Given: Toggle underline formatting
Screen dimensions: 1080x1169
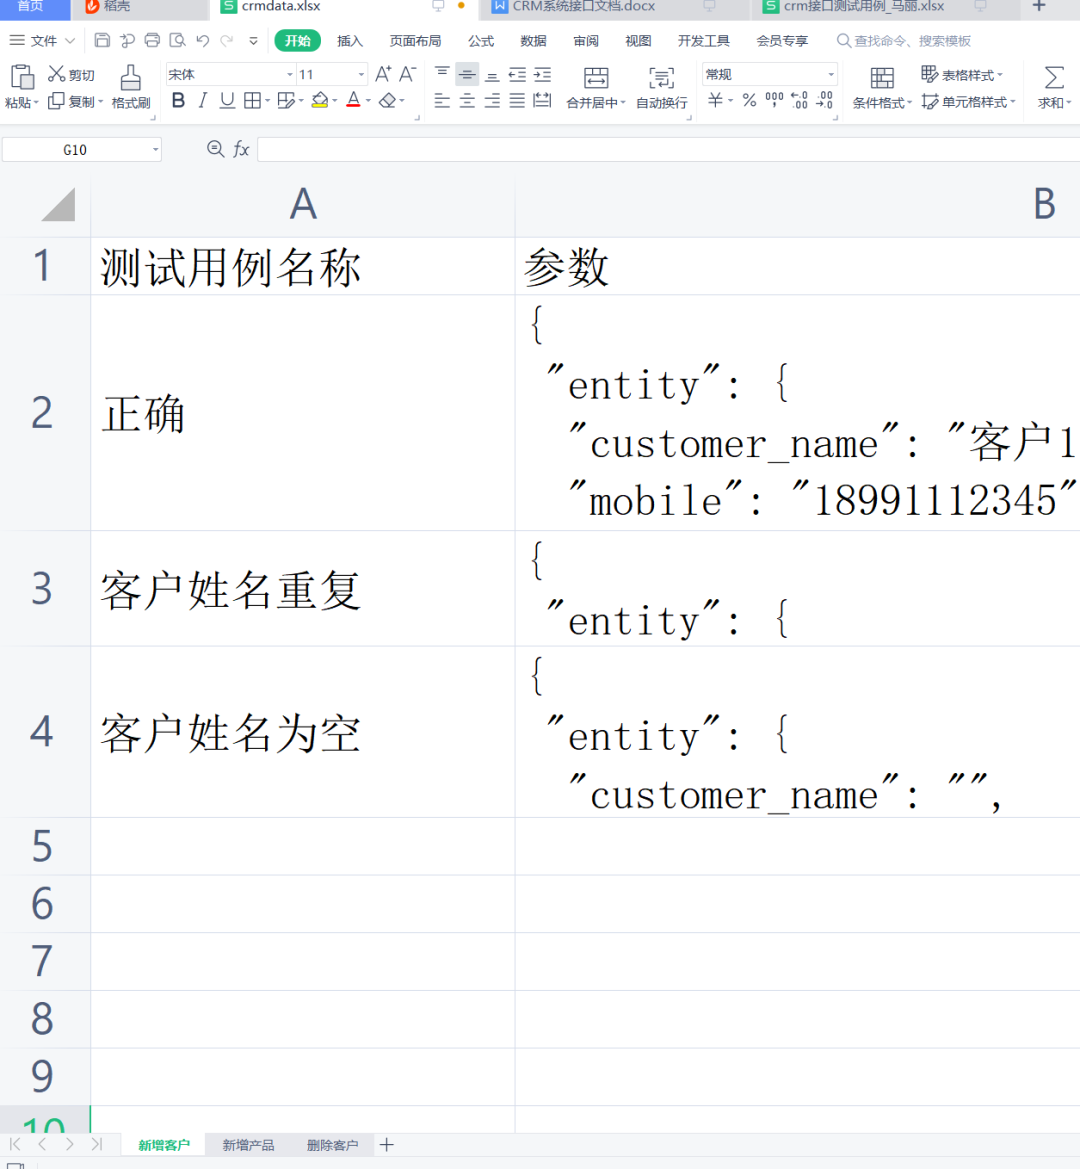Looking at the screenshot, I should pos(227,101).
